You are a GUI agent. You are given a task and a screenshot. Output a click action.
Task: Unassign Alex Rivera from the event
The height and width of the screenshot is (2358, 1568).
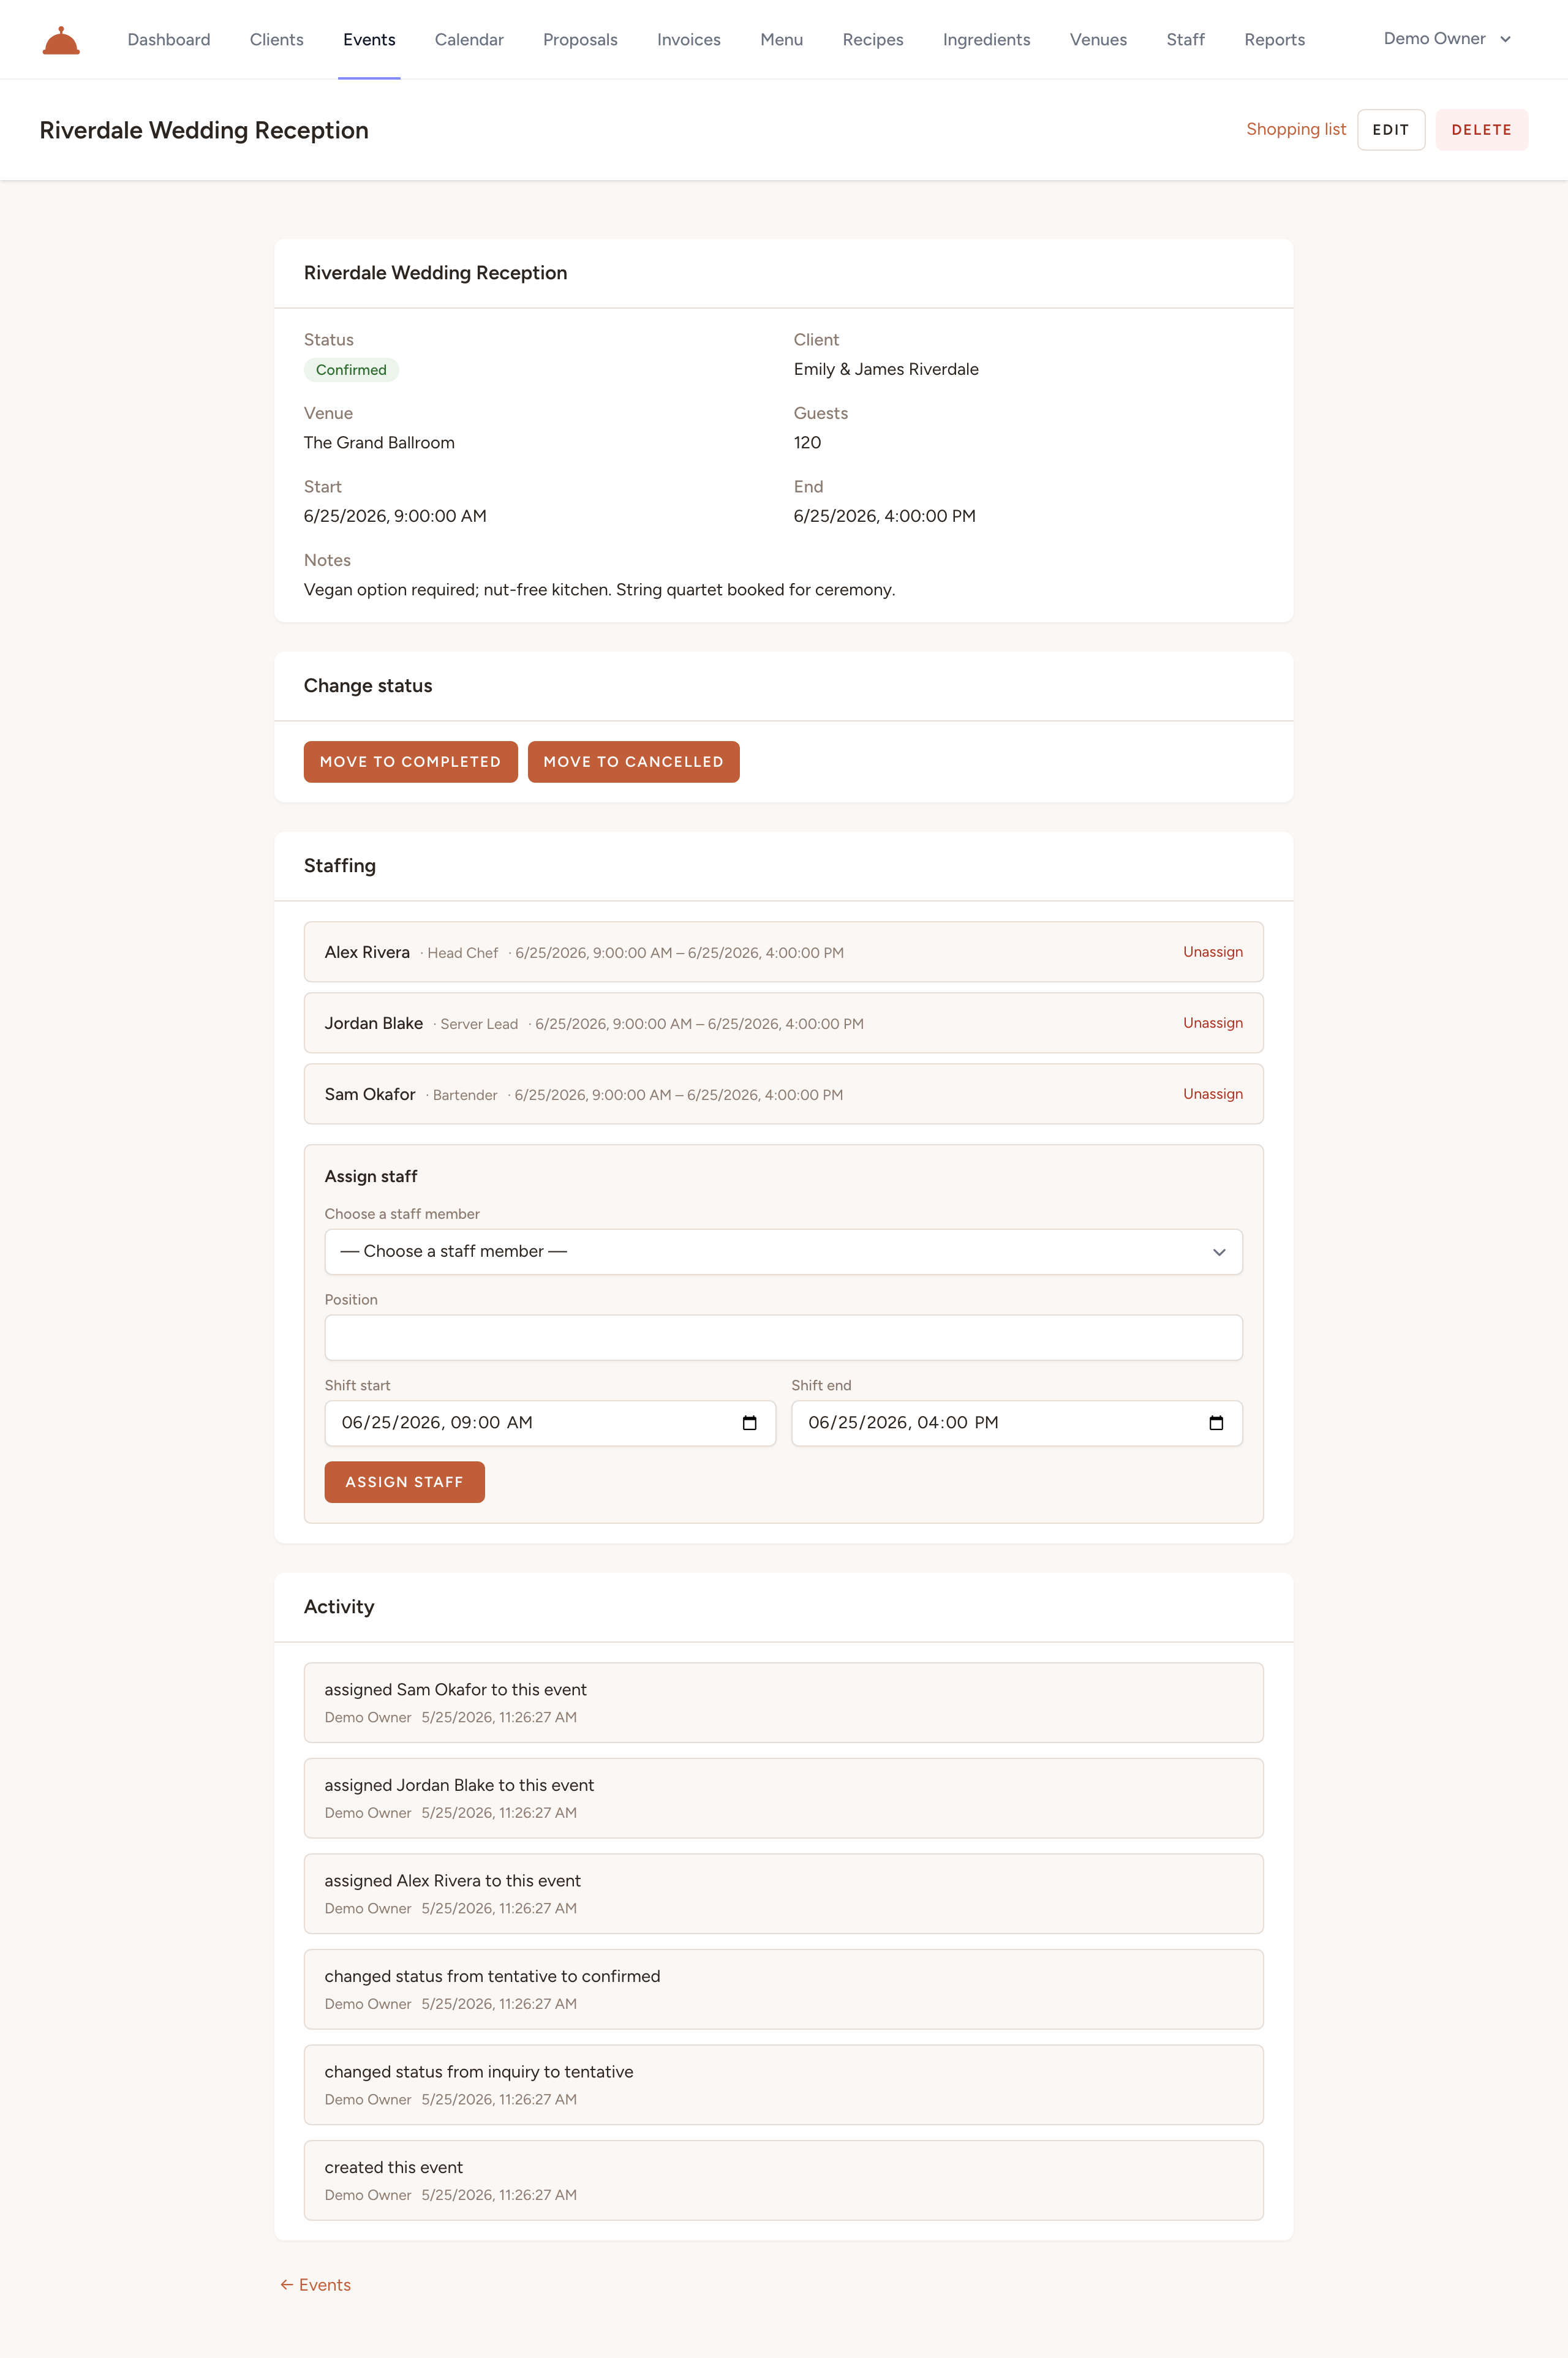tap(1213, 952)
